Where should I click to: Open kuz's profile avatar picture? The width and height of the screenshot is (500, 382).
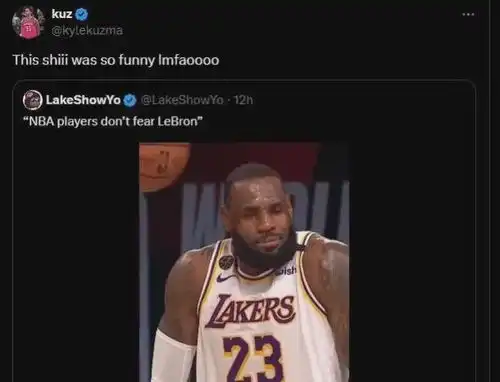point(28,23)
